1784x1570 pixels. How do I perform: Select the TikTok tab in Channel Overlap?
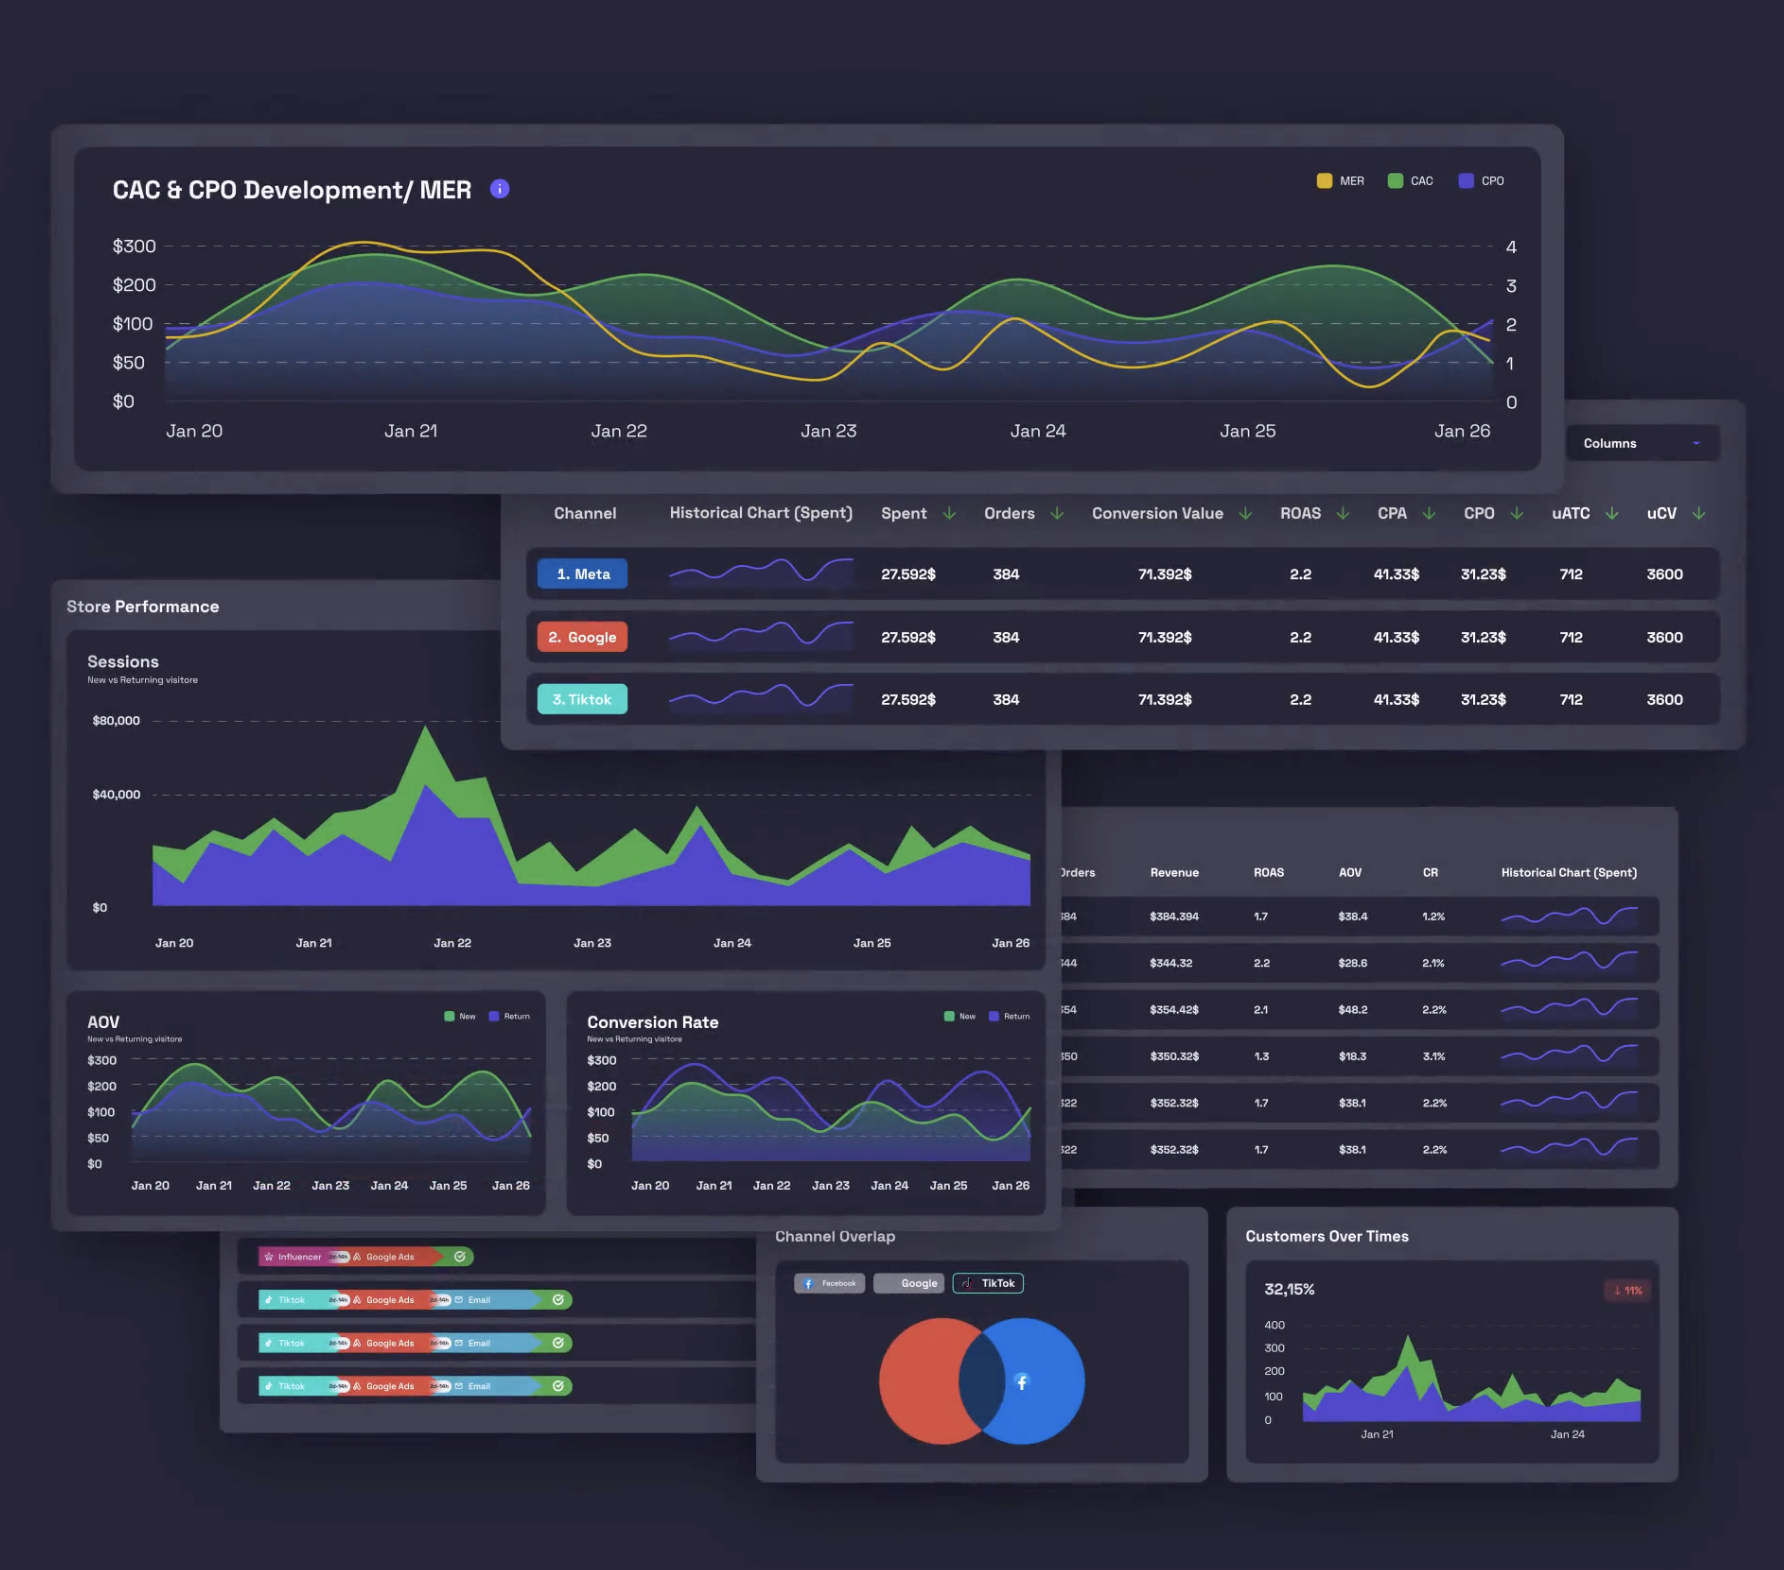coord(988,1283)
